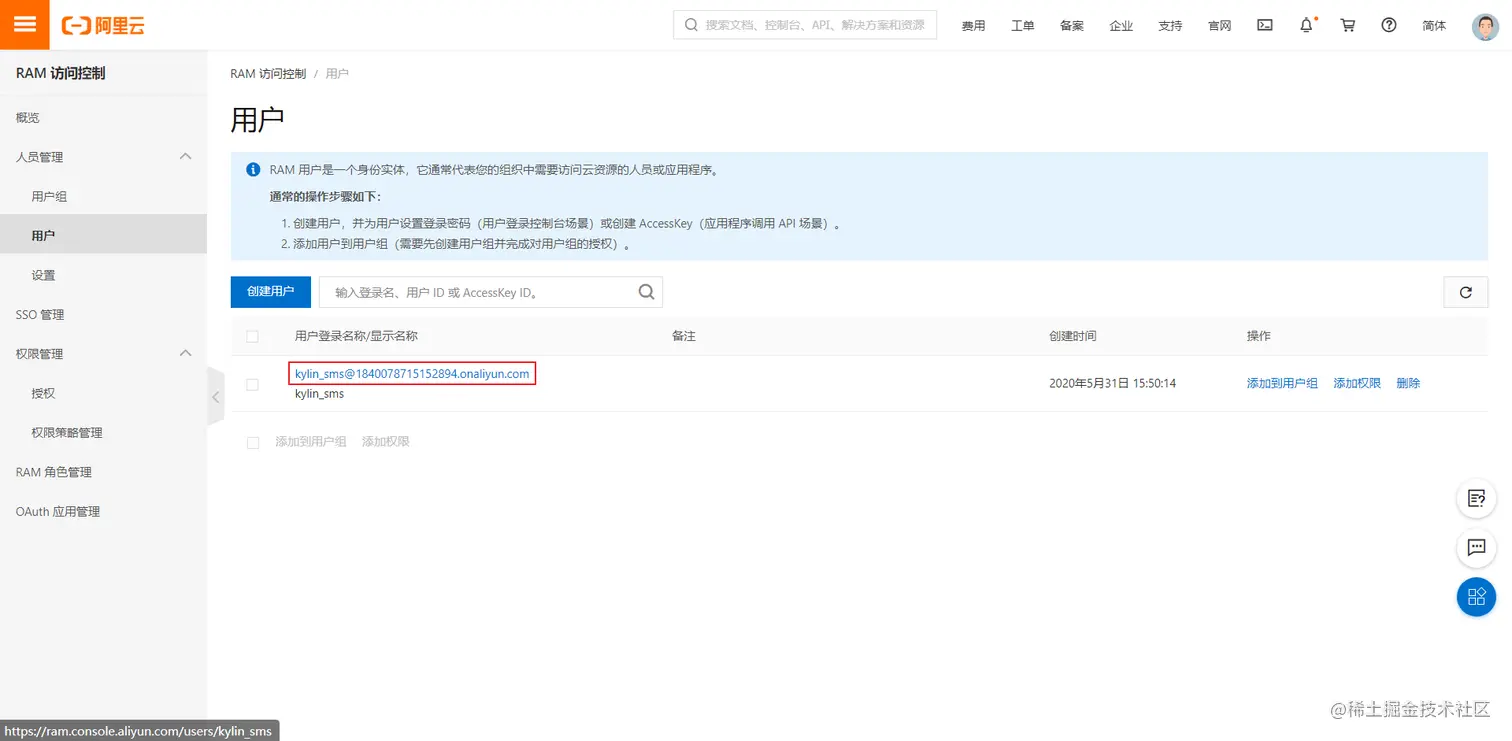Open the kylin_sms@1840078715152894.onaliyun.com user link
The width and height of the screenshot is (1512, 741).
[x=412, y=373]
